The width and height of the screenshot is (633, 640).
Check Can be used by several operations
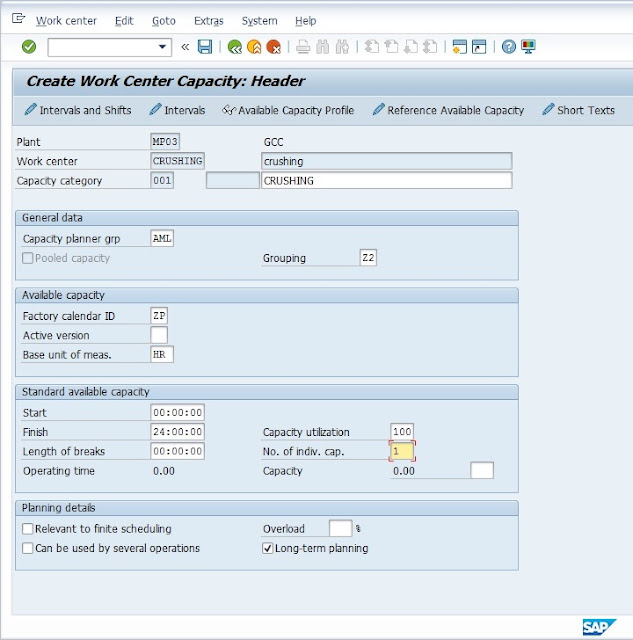[x=27, y=548]
